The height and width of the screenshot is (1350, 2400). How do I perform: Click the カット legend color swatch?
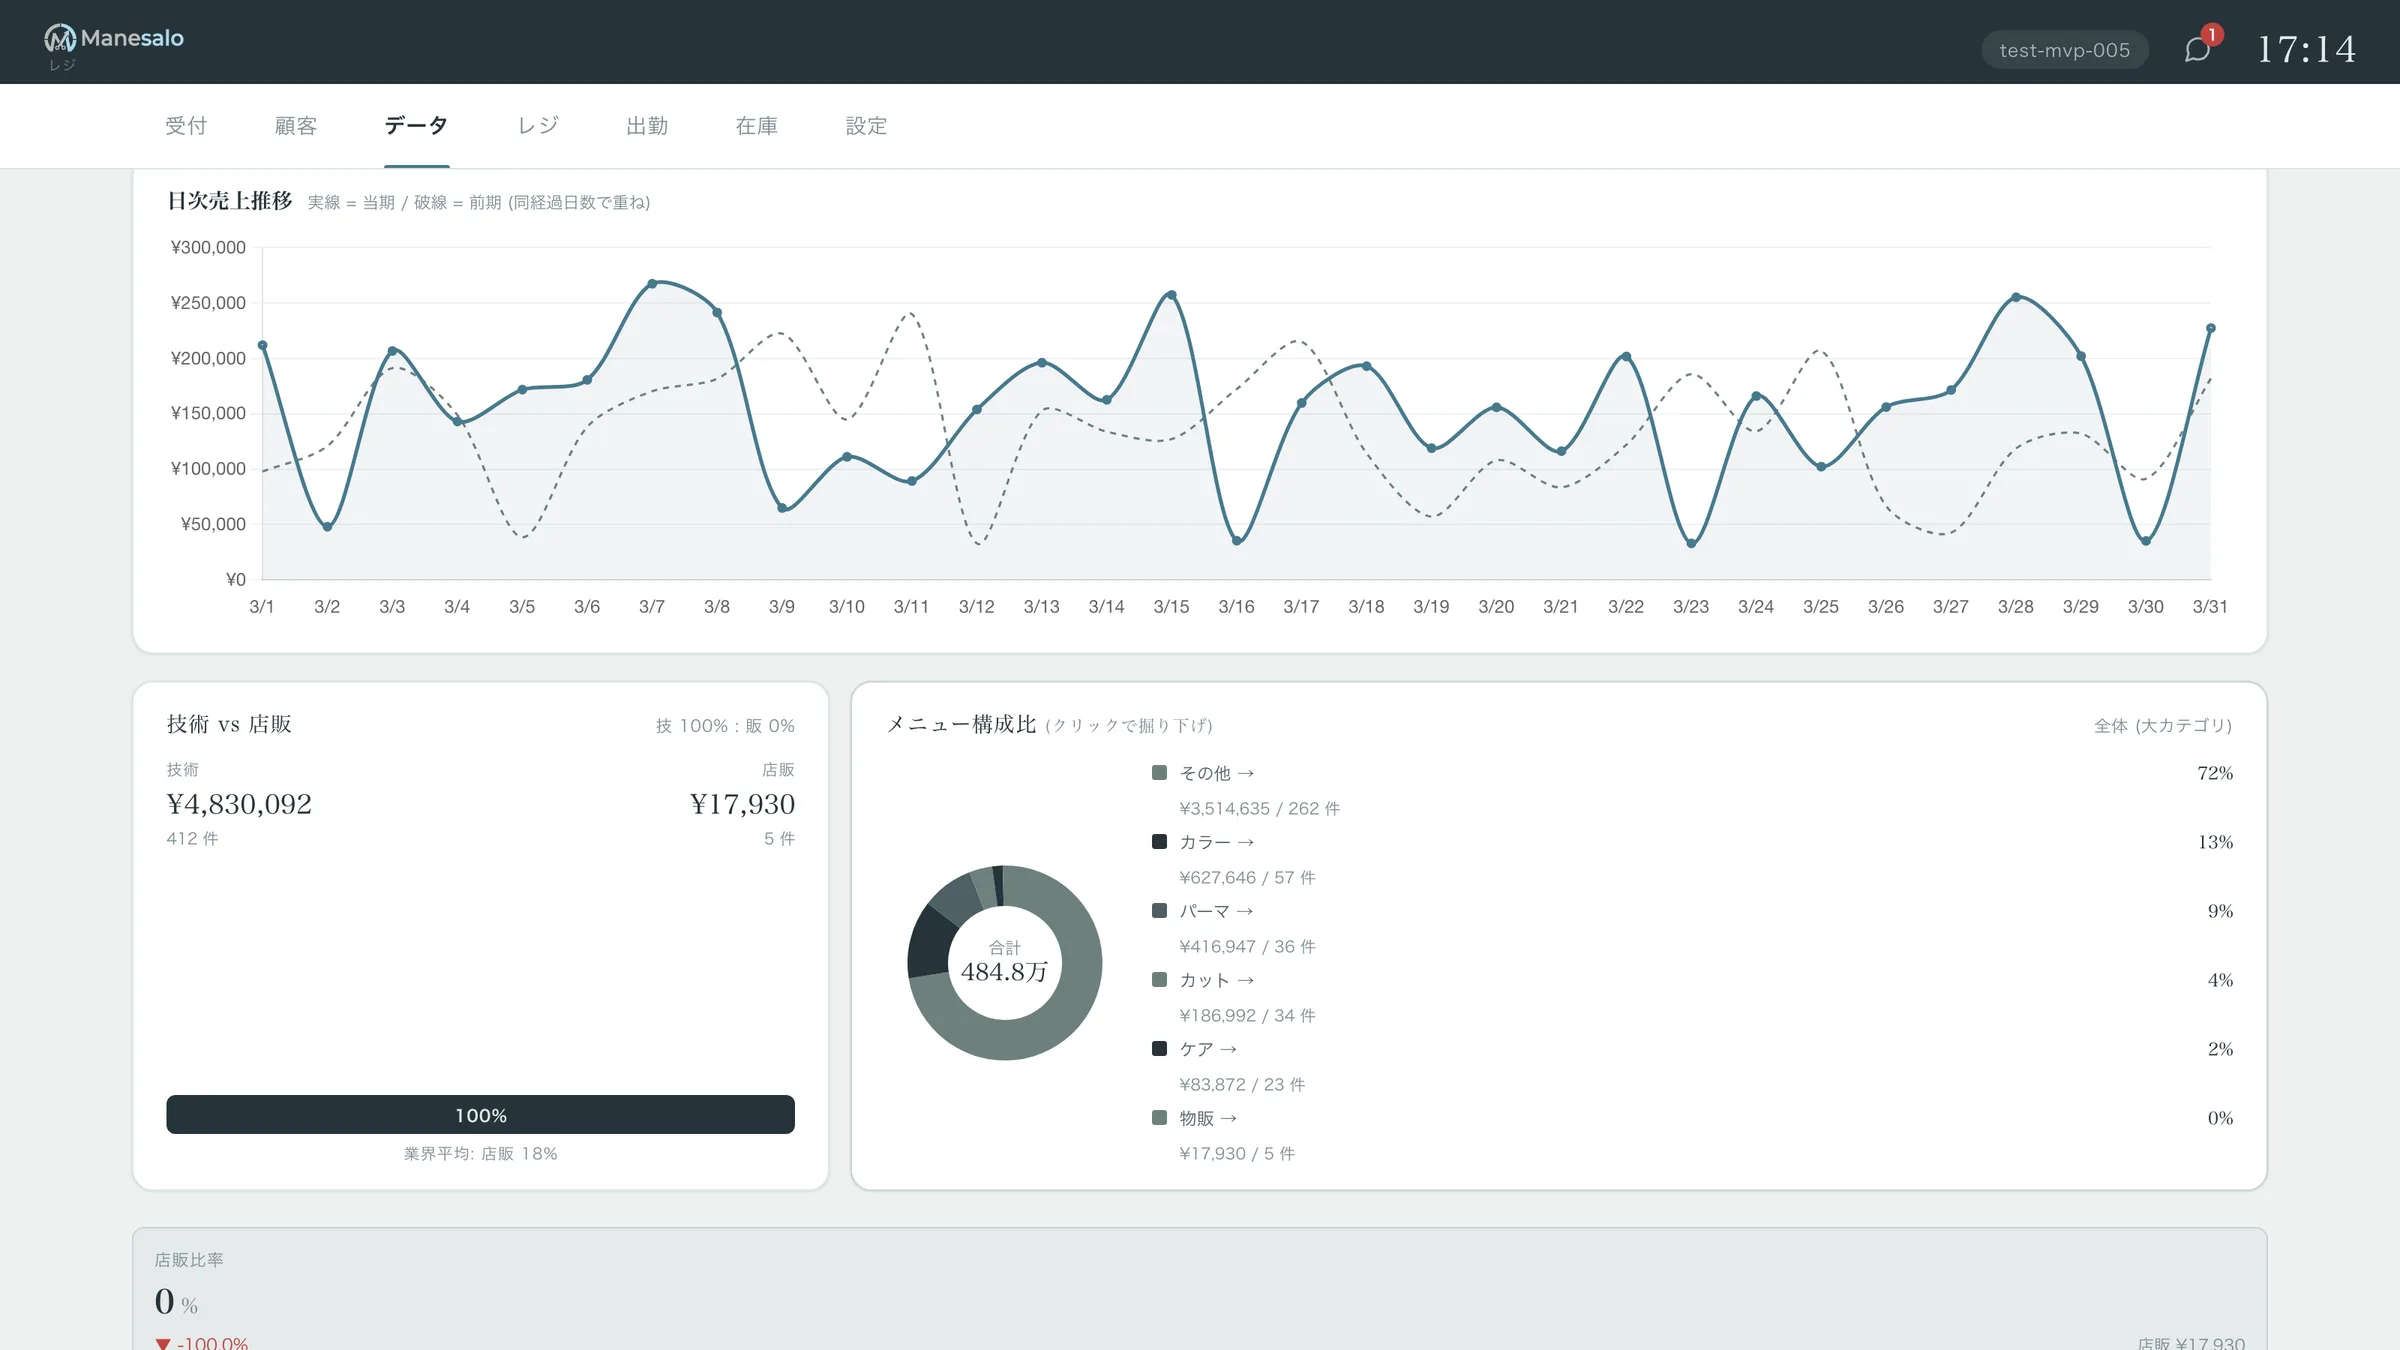(1159, 980)
